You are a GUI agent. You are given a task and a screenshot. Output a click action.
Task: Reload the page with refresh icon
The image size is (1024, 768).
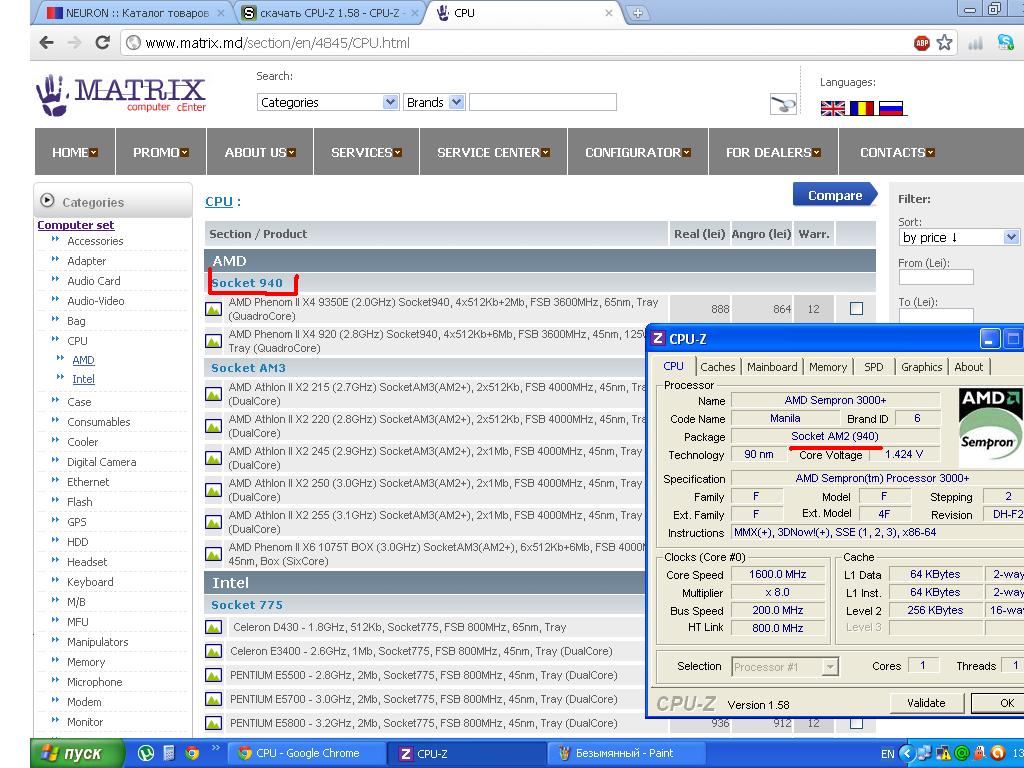coord(103,43)
